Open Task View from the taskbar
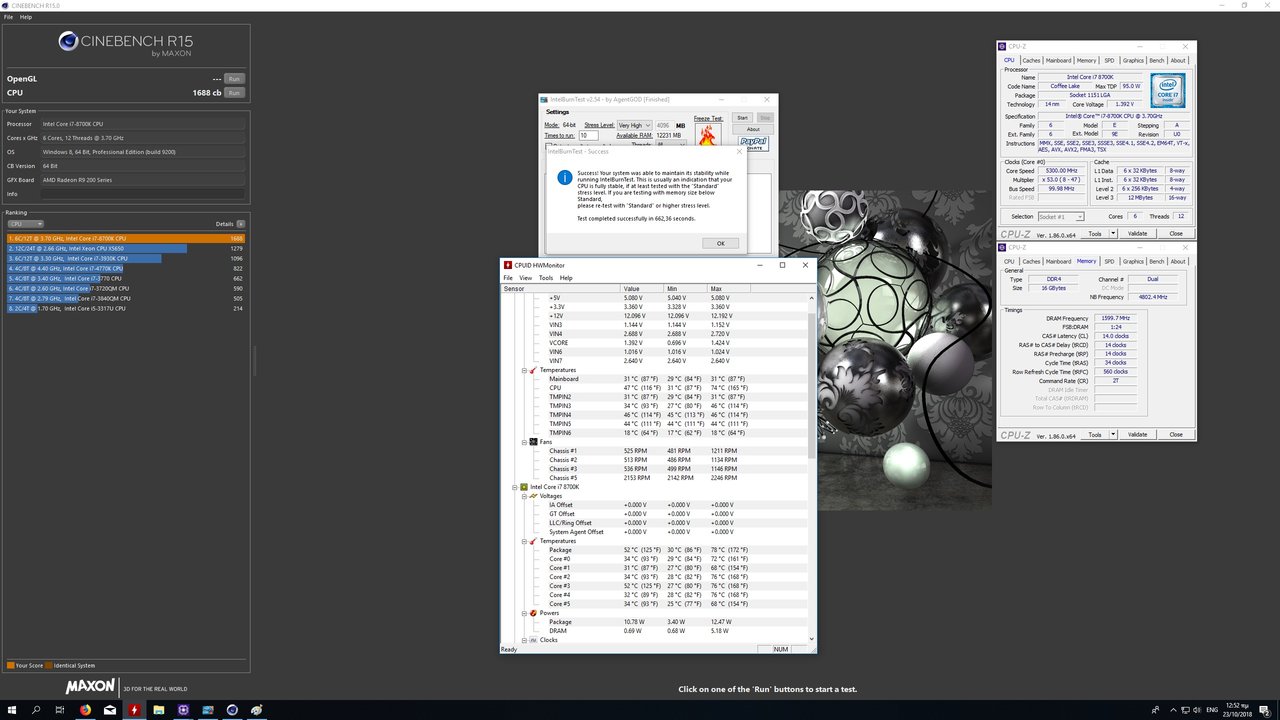This screenshot has height=720, width=1280. (61, 710)
